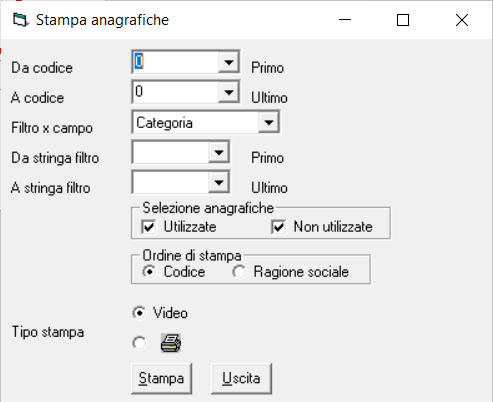Click inside the A codice field
This screenshot has width=493, height=402.
(x=176, y=92)
